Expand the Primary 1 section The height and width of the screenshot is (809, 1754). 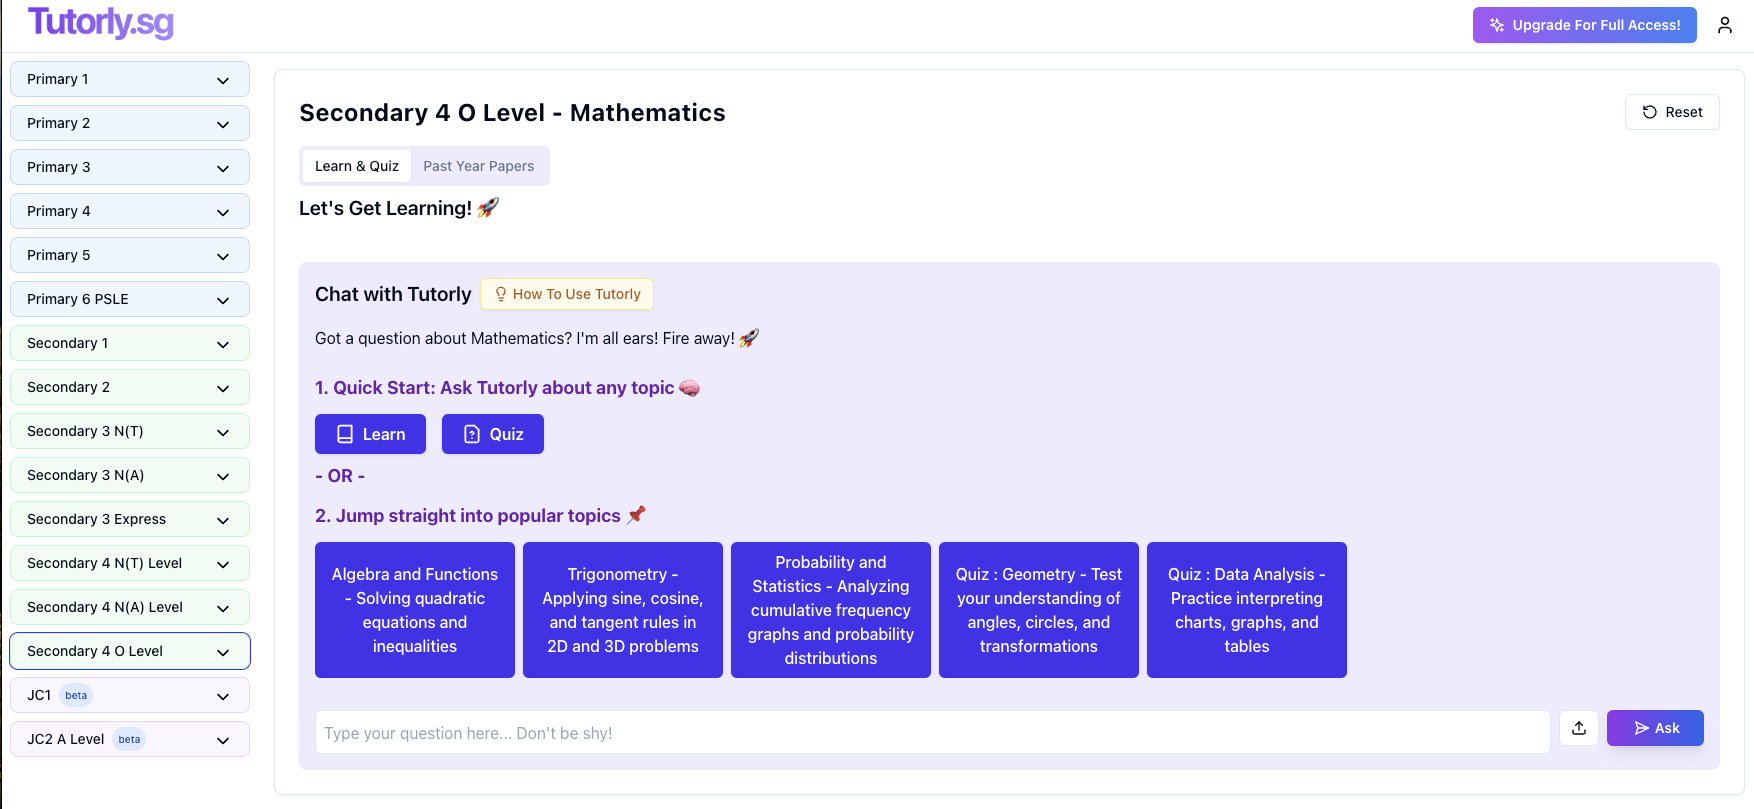130,79
